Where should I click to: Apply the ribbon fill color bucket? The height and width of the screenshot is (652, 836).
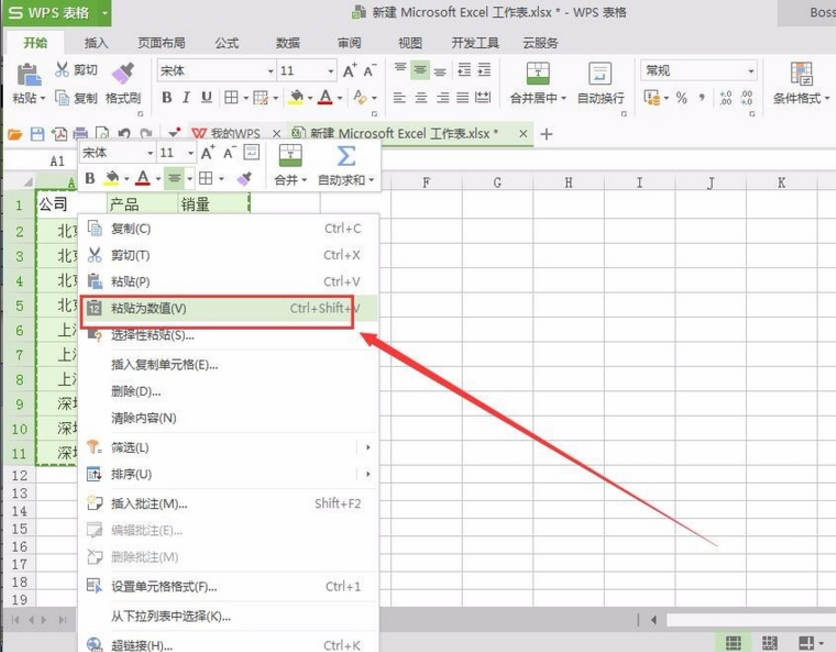click(296, 98)
